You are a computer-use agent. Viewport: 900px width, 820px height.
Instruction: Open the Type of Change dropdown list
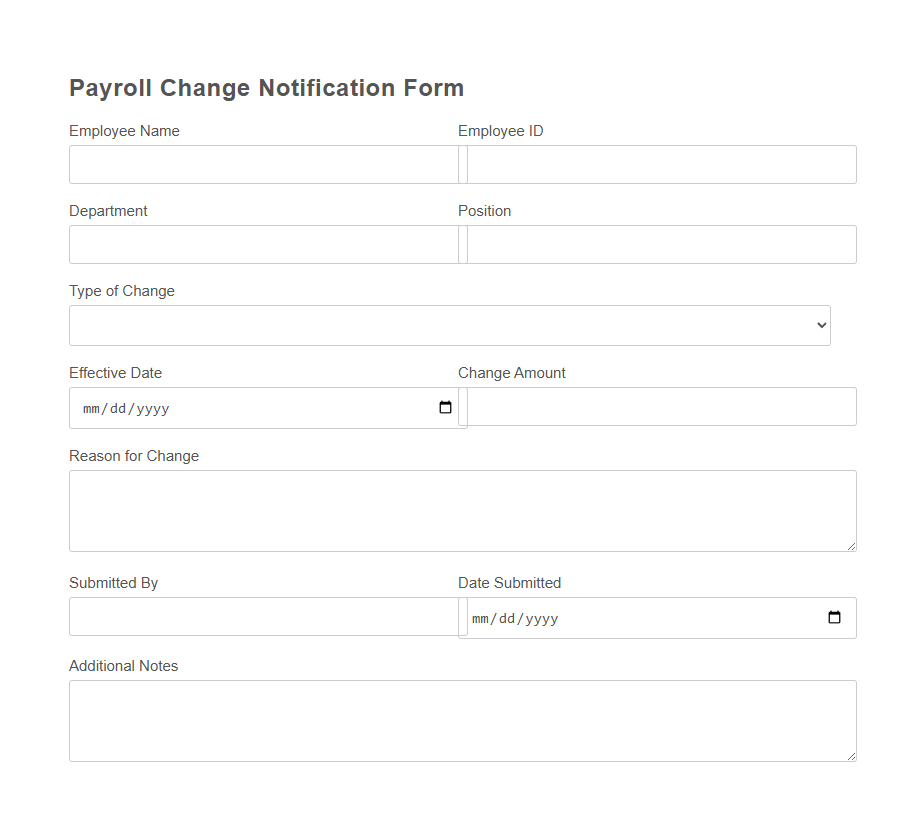tap(450, 324)
